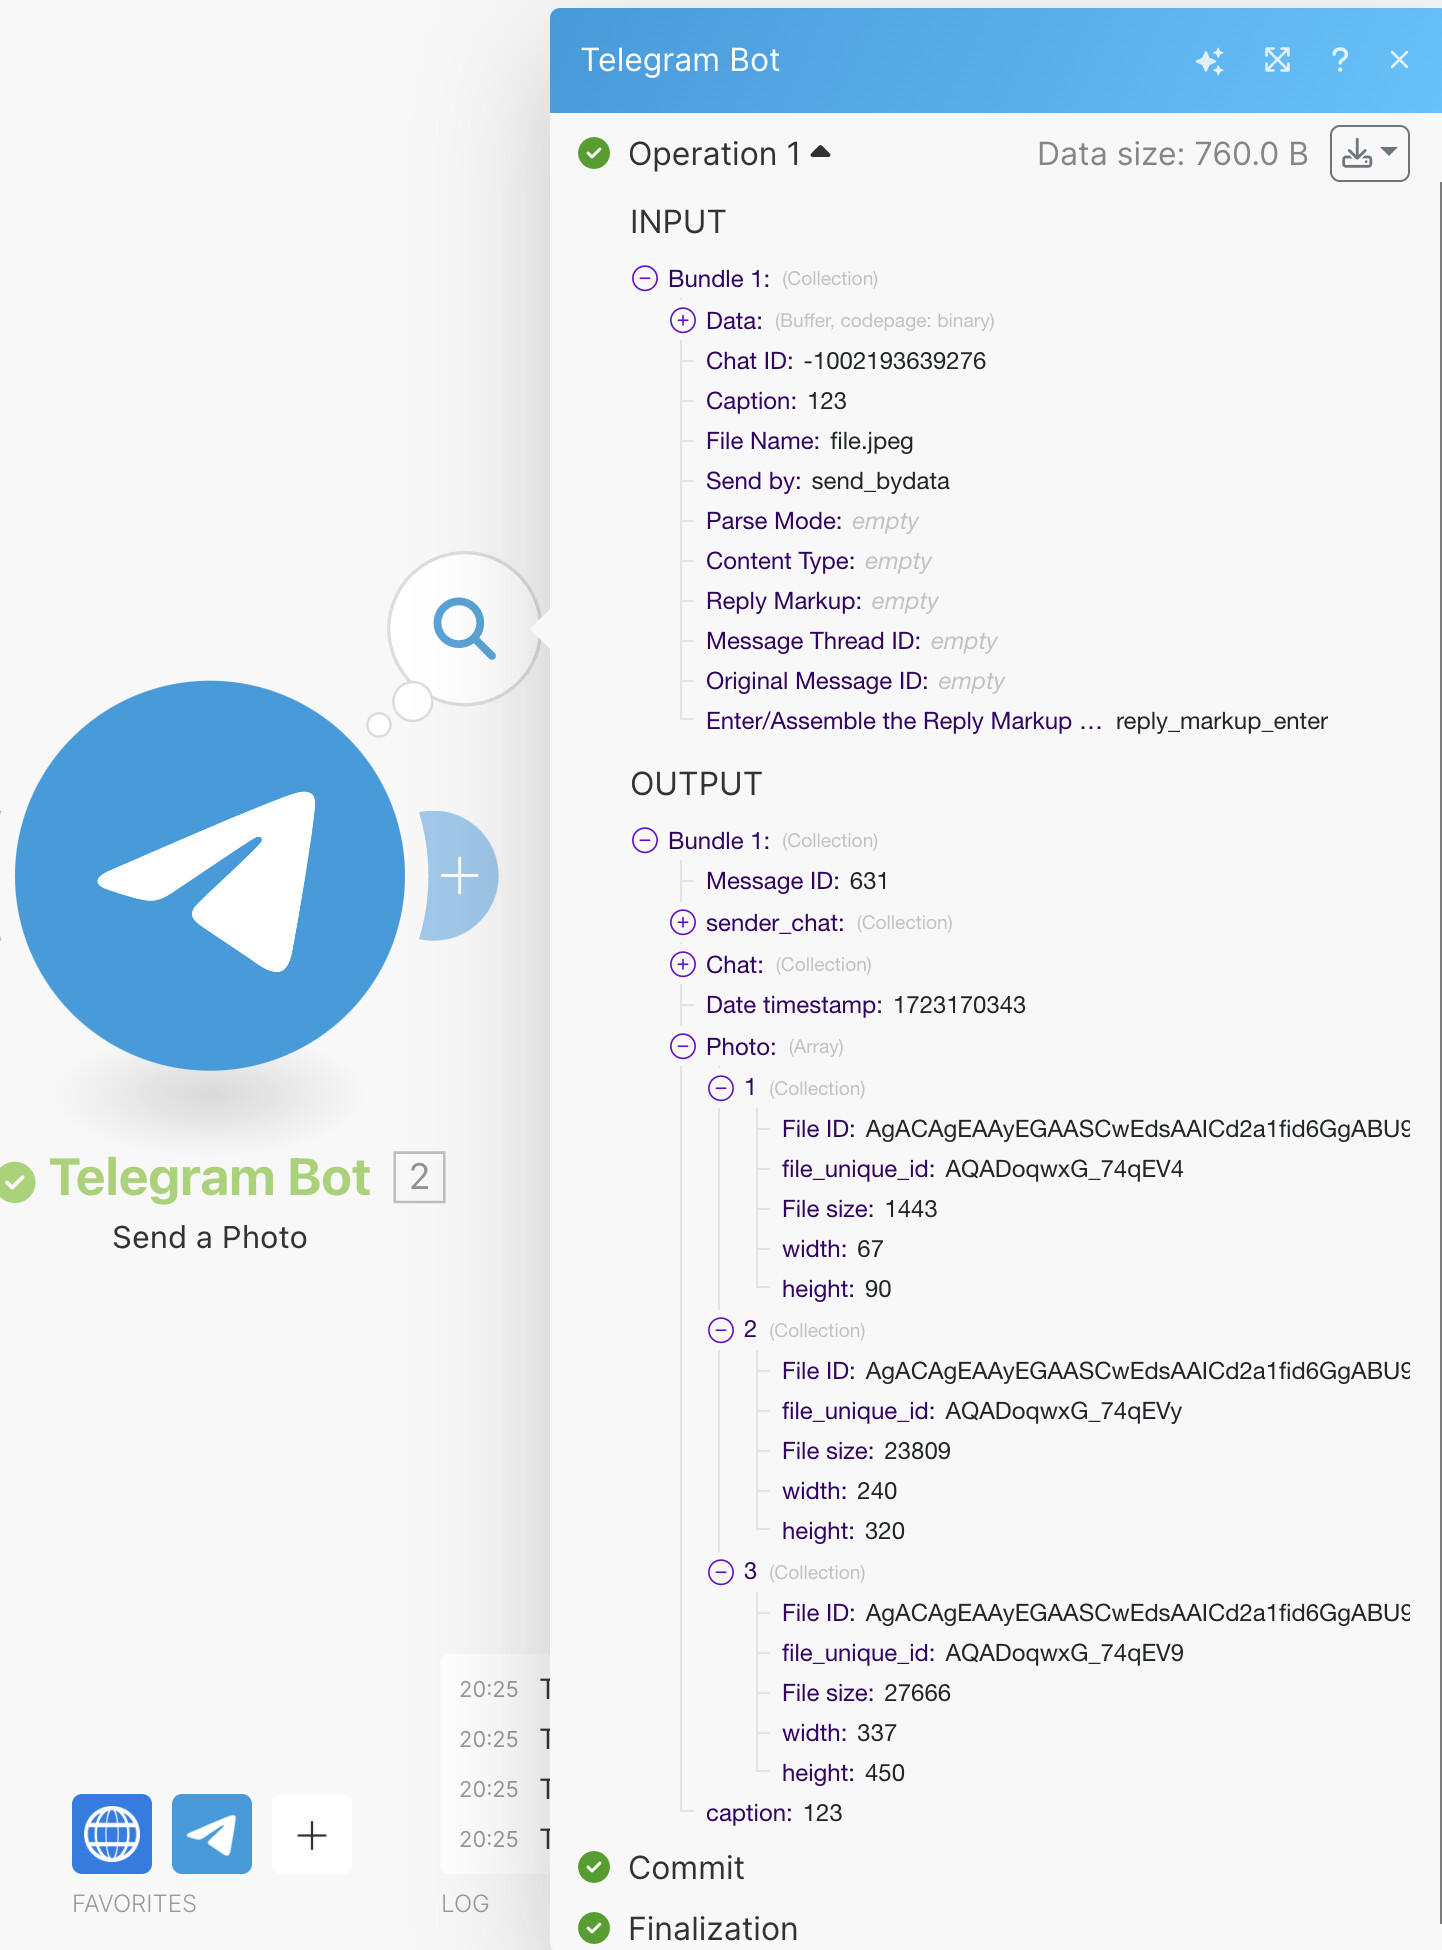
Task: Click the height: 450 row
Action: coord(843,1773)
